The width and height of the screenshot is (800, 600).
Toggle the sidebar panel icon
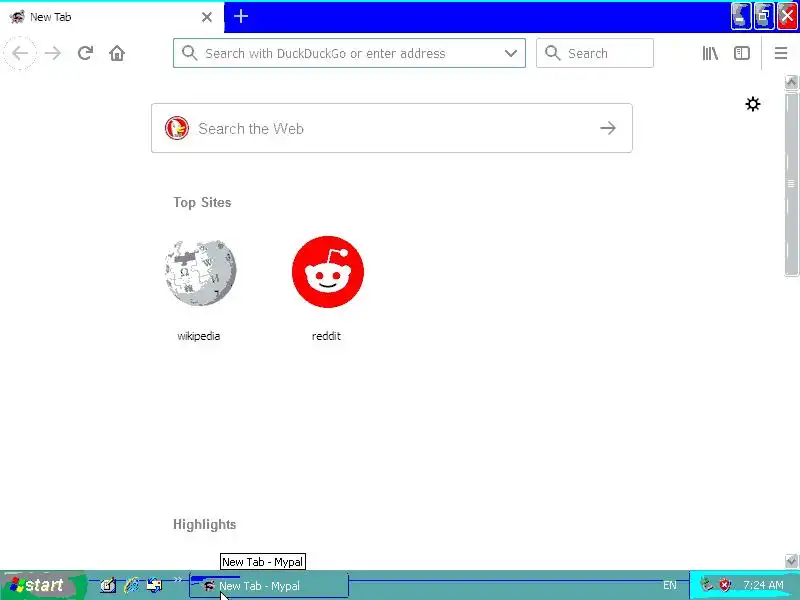742,53
